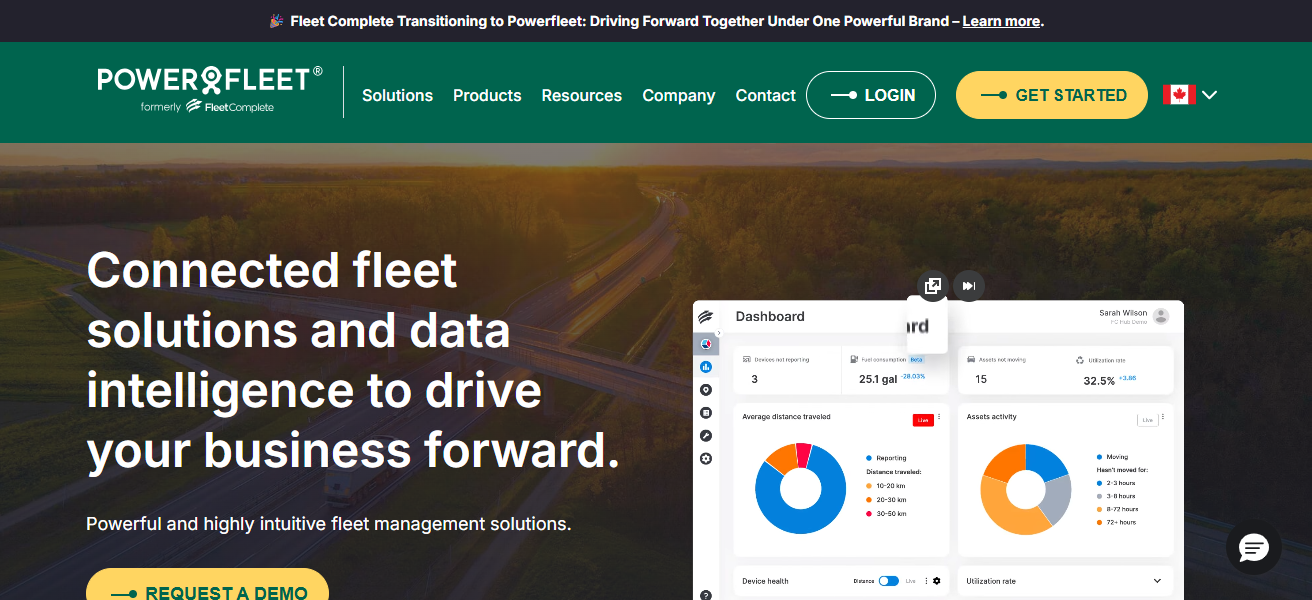
Task: Click the dashboard pie-chart sidebar icon
Action: tap(706, 344)
